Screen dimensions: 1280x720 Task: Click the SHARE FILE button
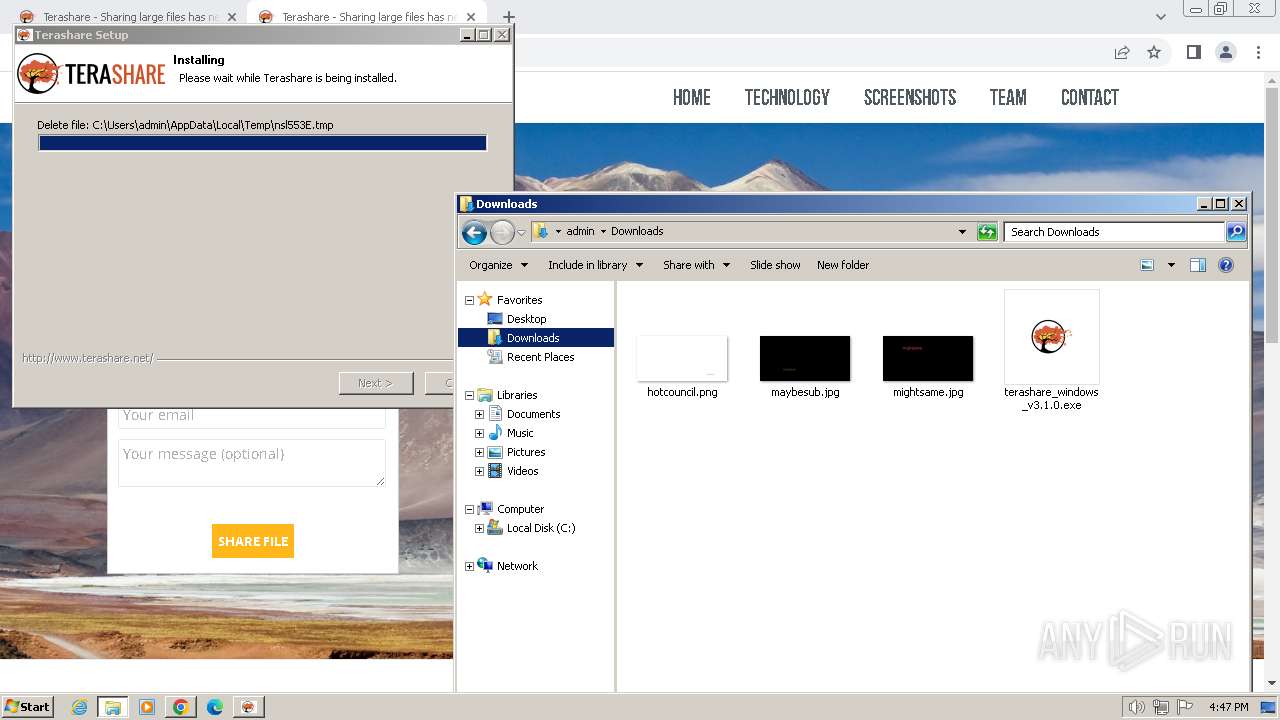[253, 541]
